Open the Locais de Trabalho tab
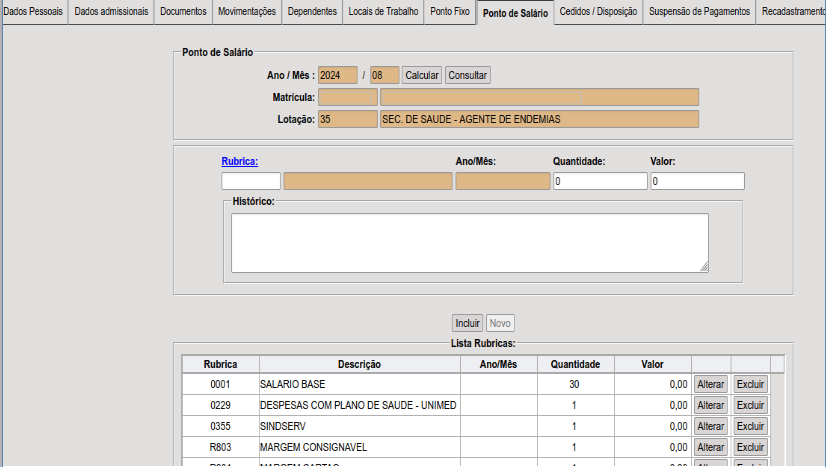The width and height of the screenshot is (826, 467). pos(384,12)
